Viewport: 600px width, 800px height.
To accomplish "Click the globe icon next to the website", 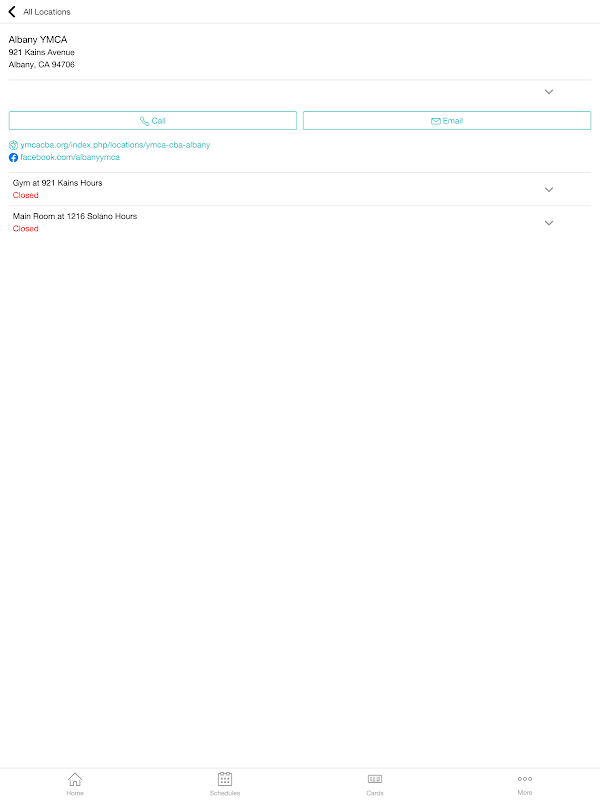I will [13, 145].
